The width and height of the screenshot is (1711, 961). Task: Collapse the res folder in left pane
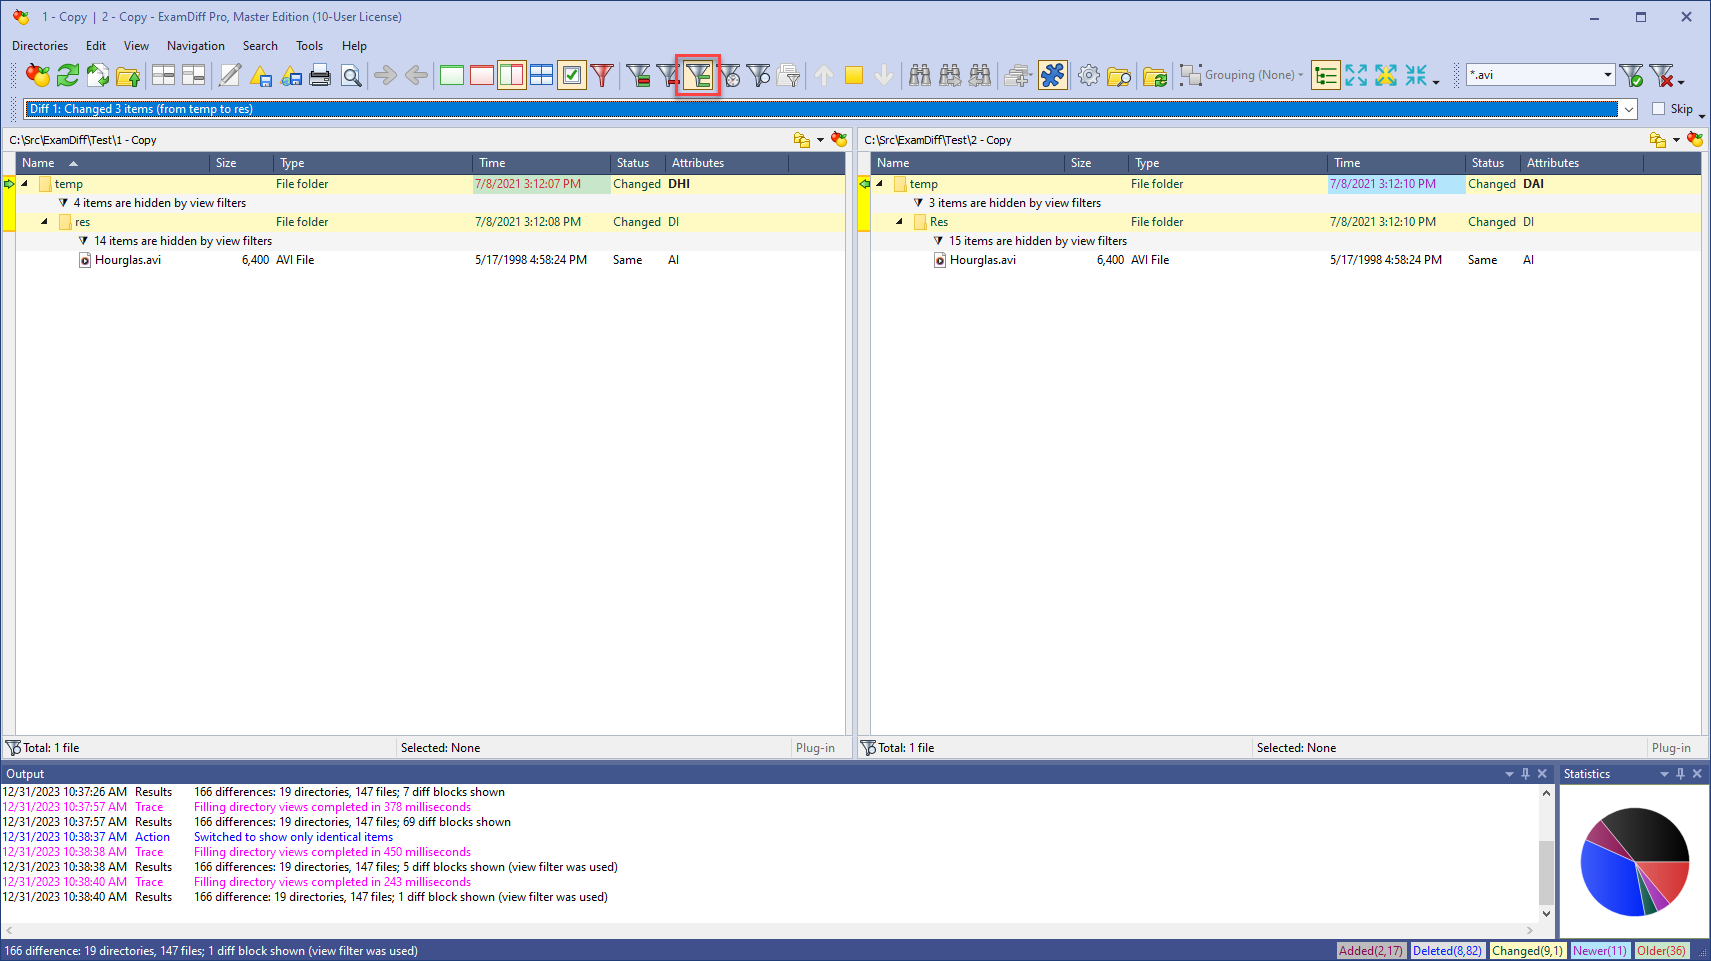coord(44,222)
